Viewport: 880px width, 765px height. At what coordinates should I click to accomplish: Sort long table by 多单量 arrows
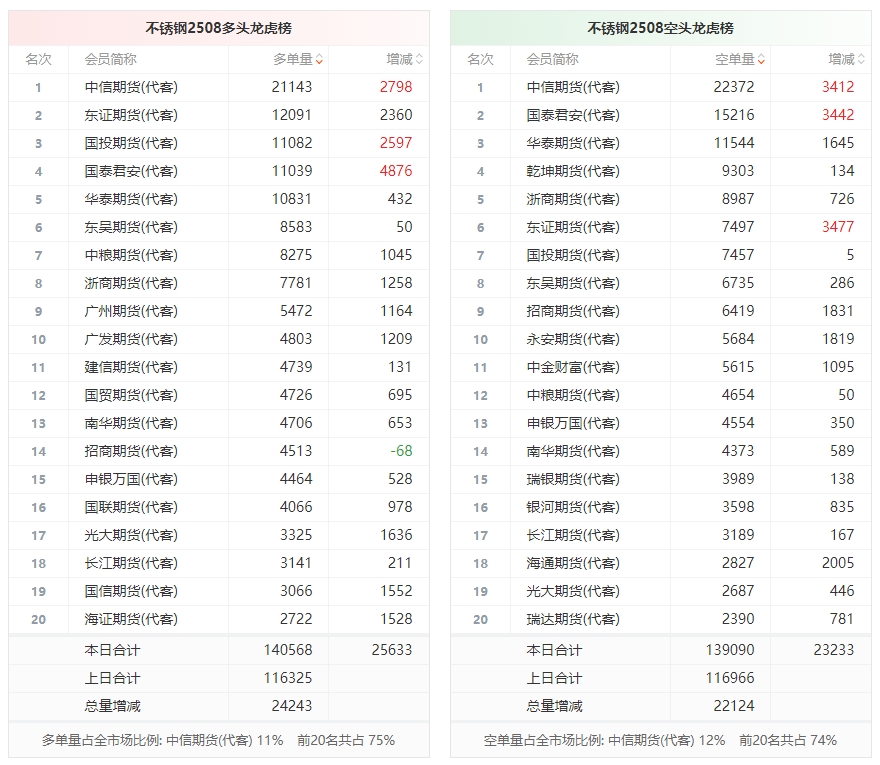coord(319,59)
